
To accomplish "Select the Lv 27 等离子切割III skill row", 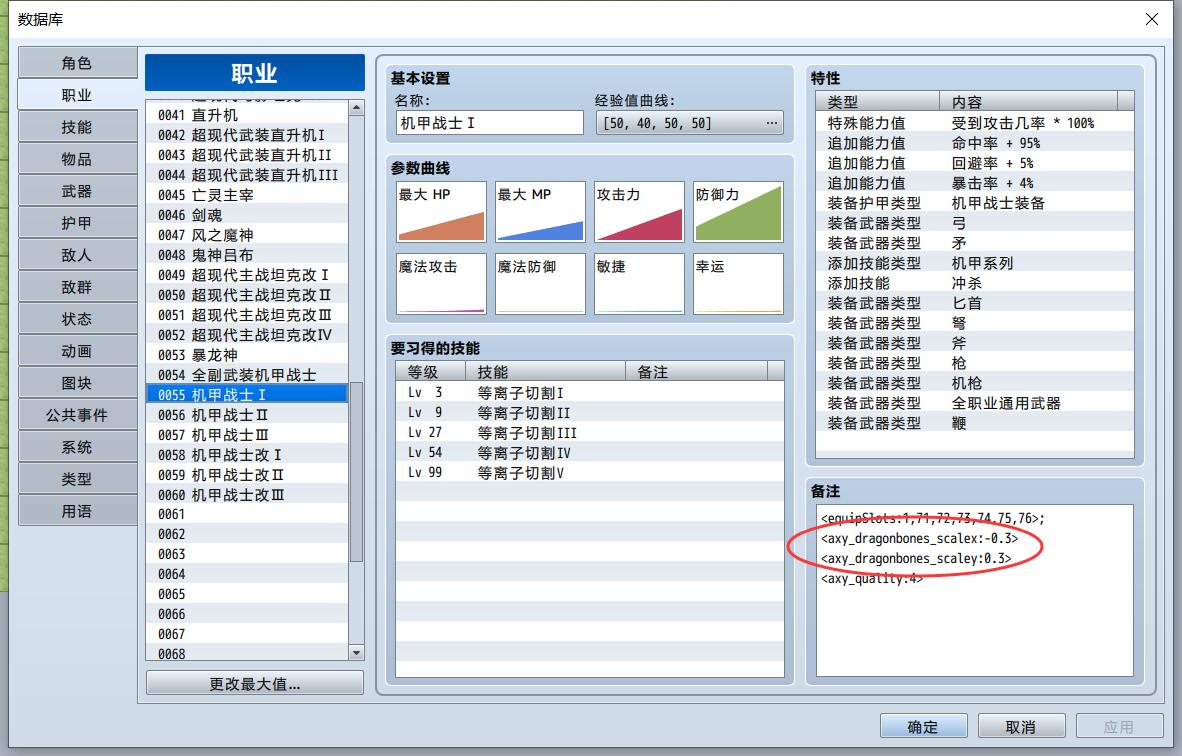I will click(589, 433).
